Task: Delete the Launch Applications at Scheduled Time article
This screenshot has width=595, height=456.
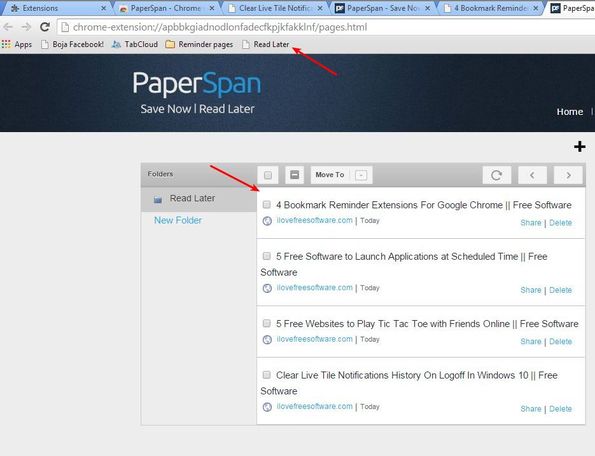Action: 560,290
